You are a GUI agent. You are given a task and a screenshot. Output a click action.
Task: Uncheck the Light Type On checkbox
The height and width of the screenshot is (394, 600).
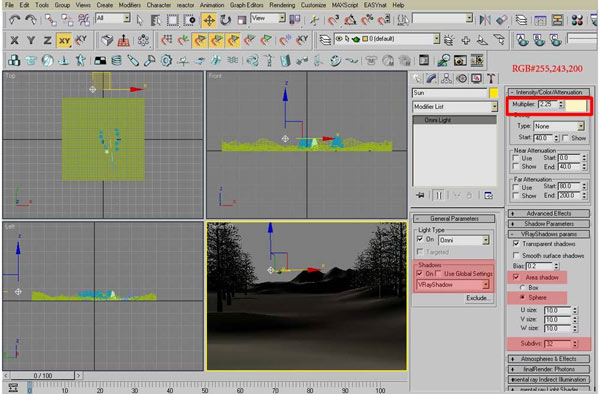420,239
